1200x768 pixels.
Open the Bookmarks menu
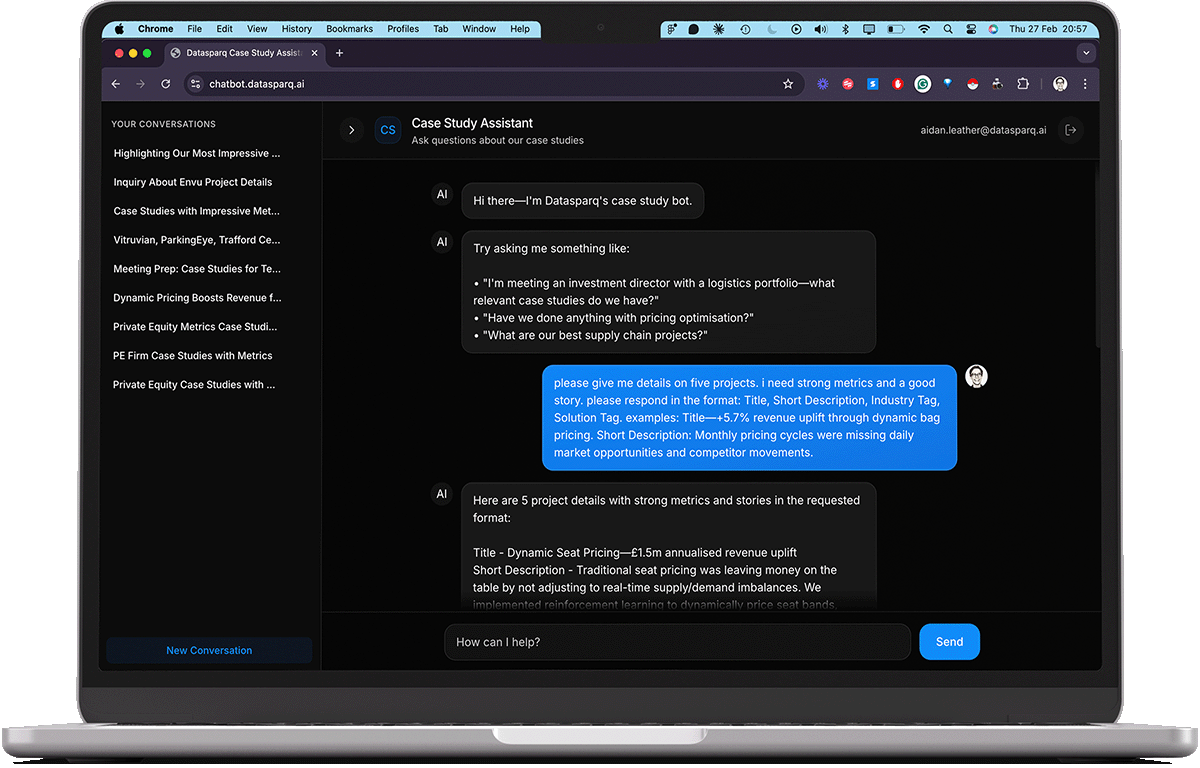350,29
